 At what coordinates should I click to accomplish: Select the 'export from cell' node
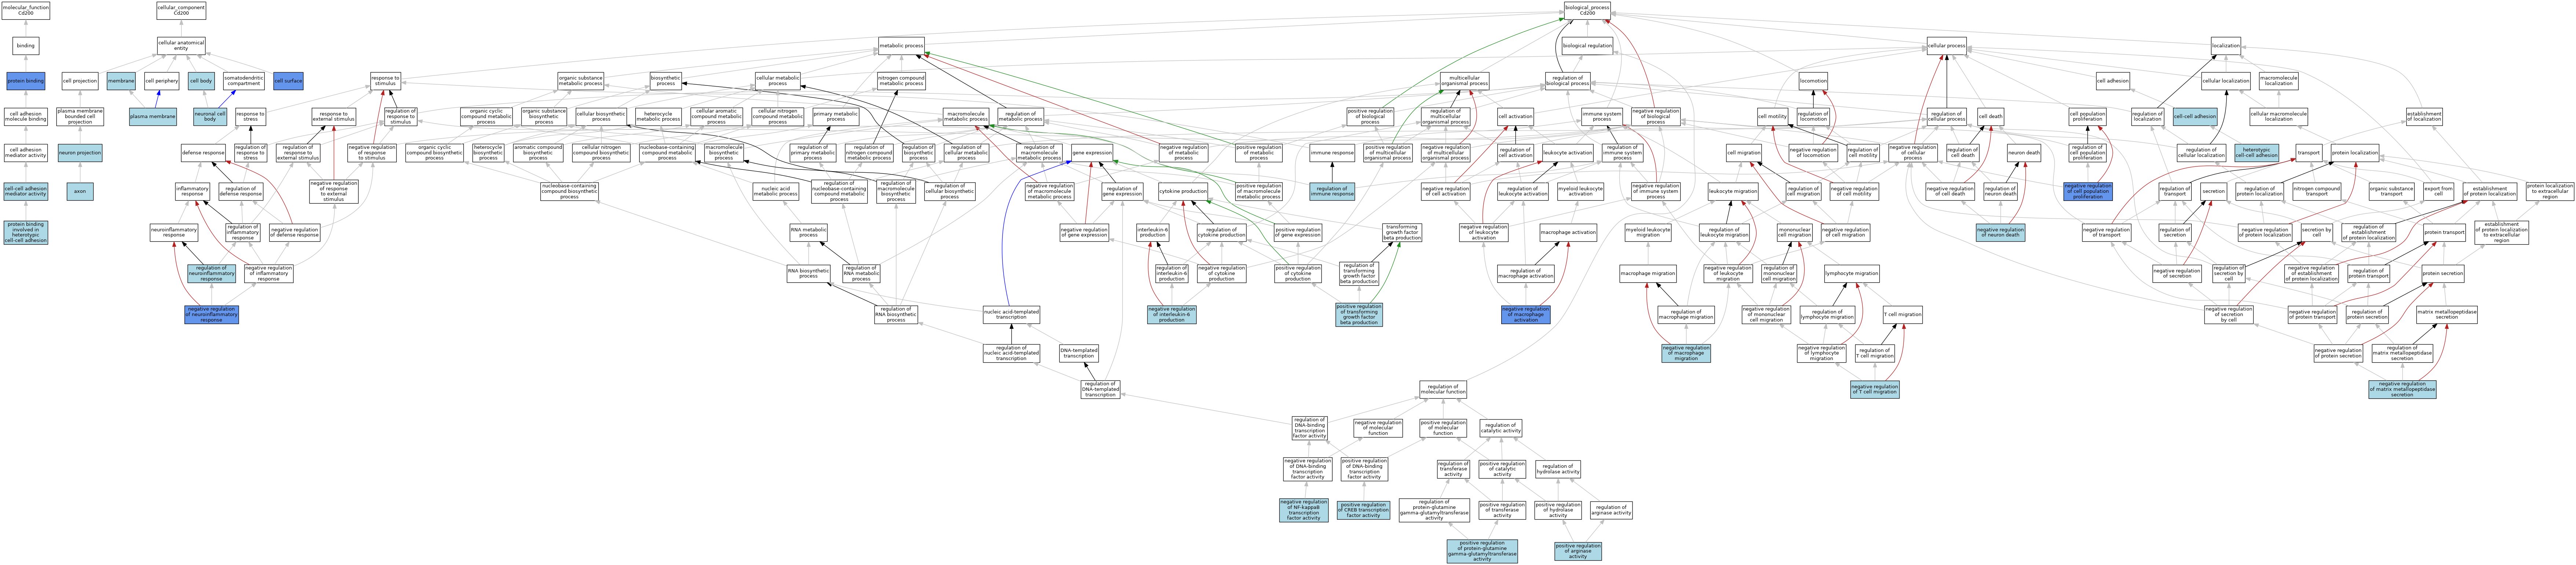[x=2439, y=191]
